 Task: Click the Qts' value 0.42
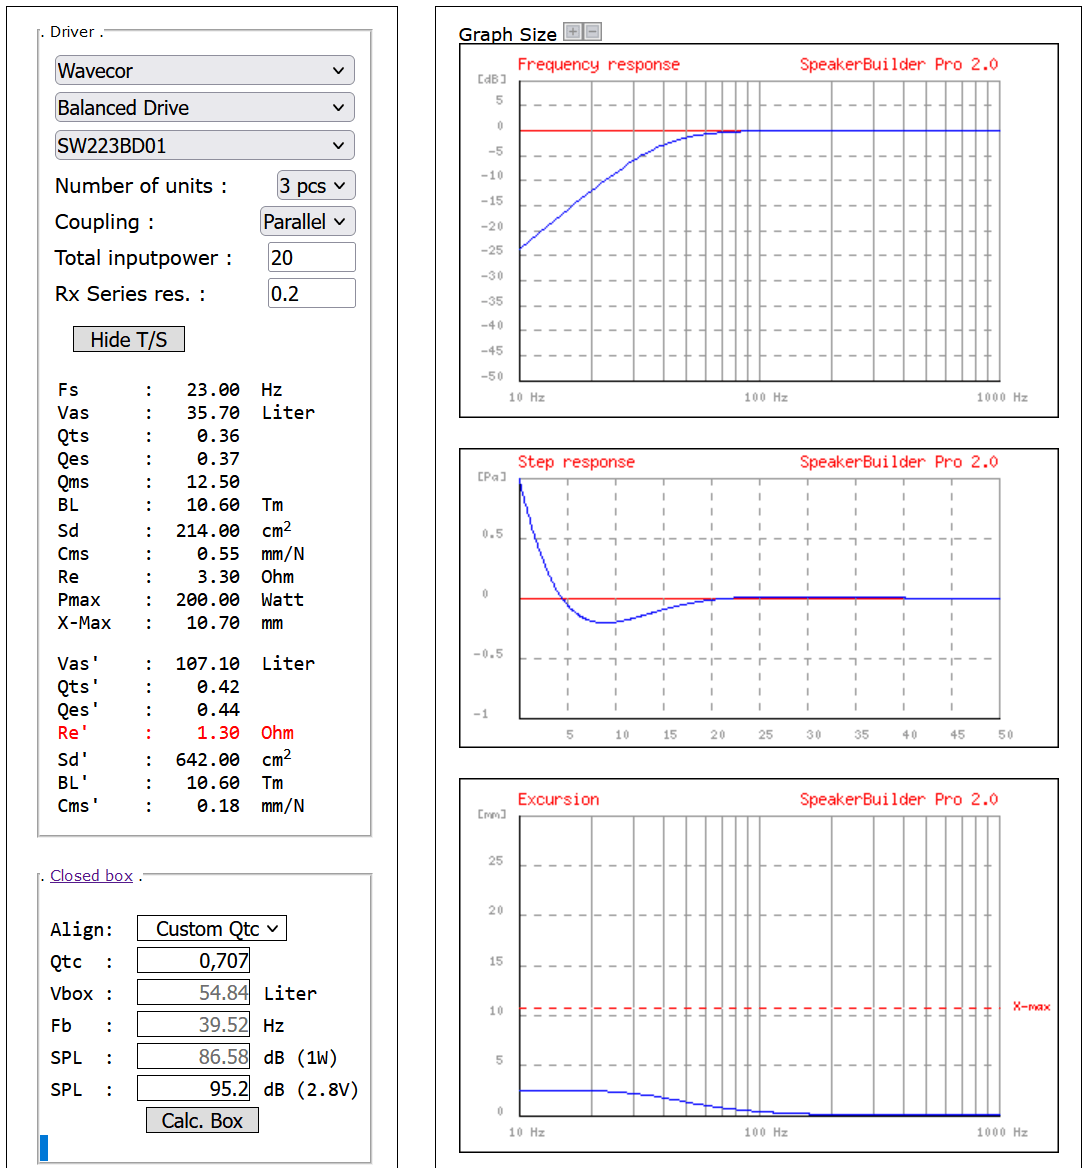pyautogui.click(x=218, y=687)
